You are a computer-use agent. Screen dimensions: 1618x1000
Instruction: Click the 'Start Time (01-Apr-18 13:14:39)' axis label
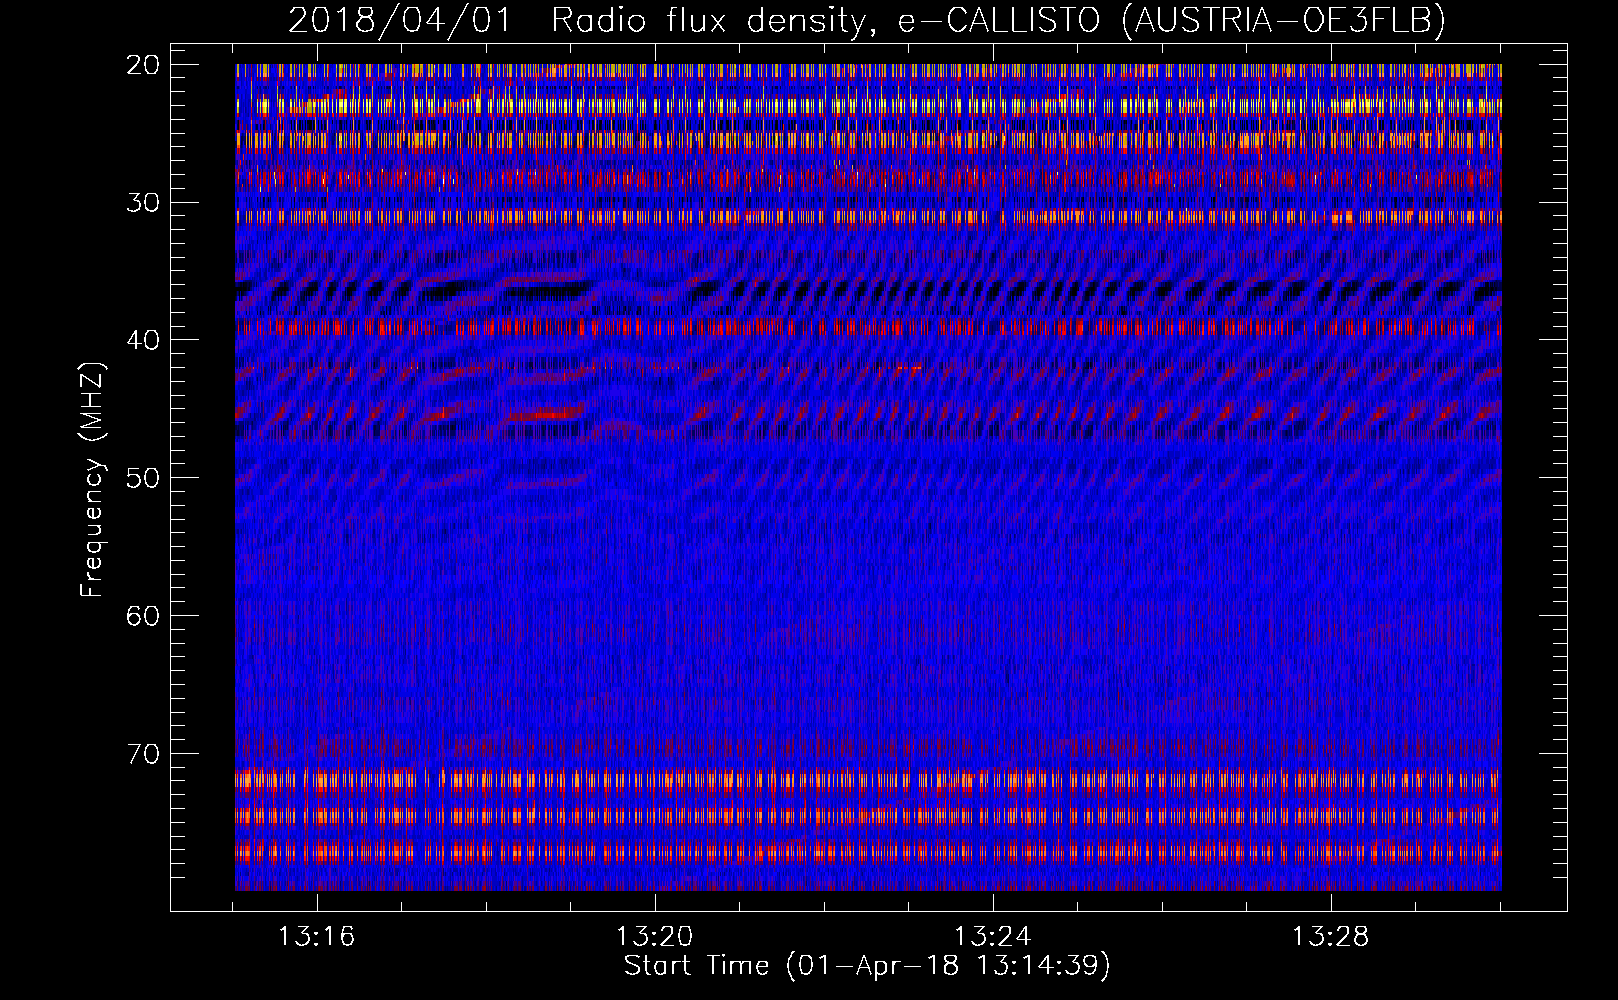[x=867, y=966]
